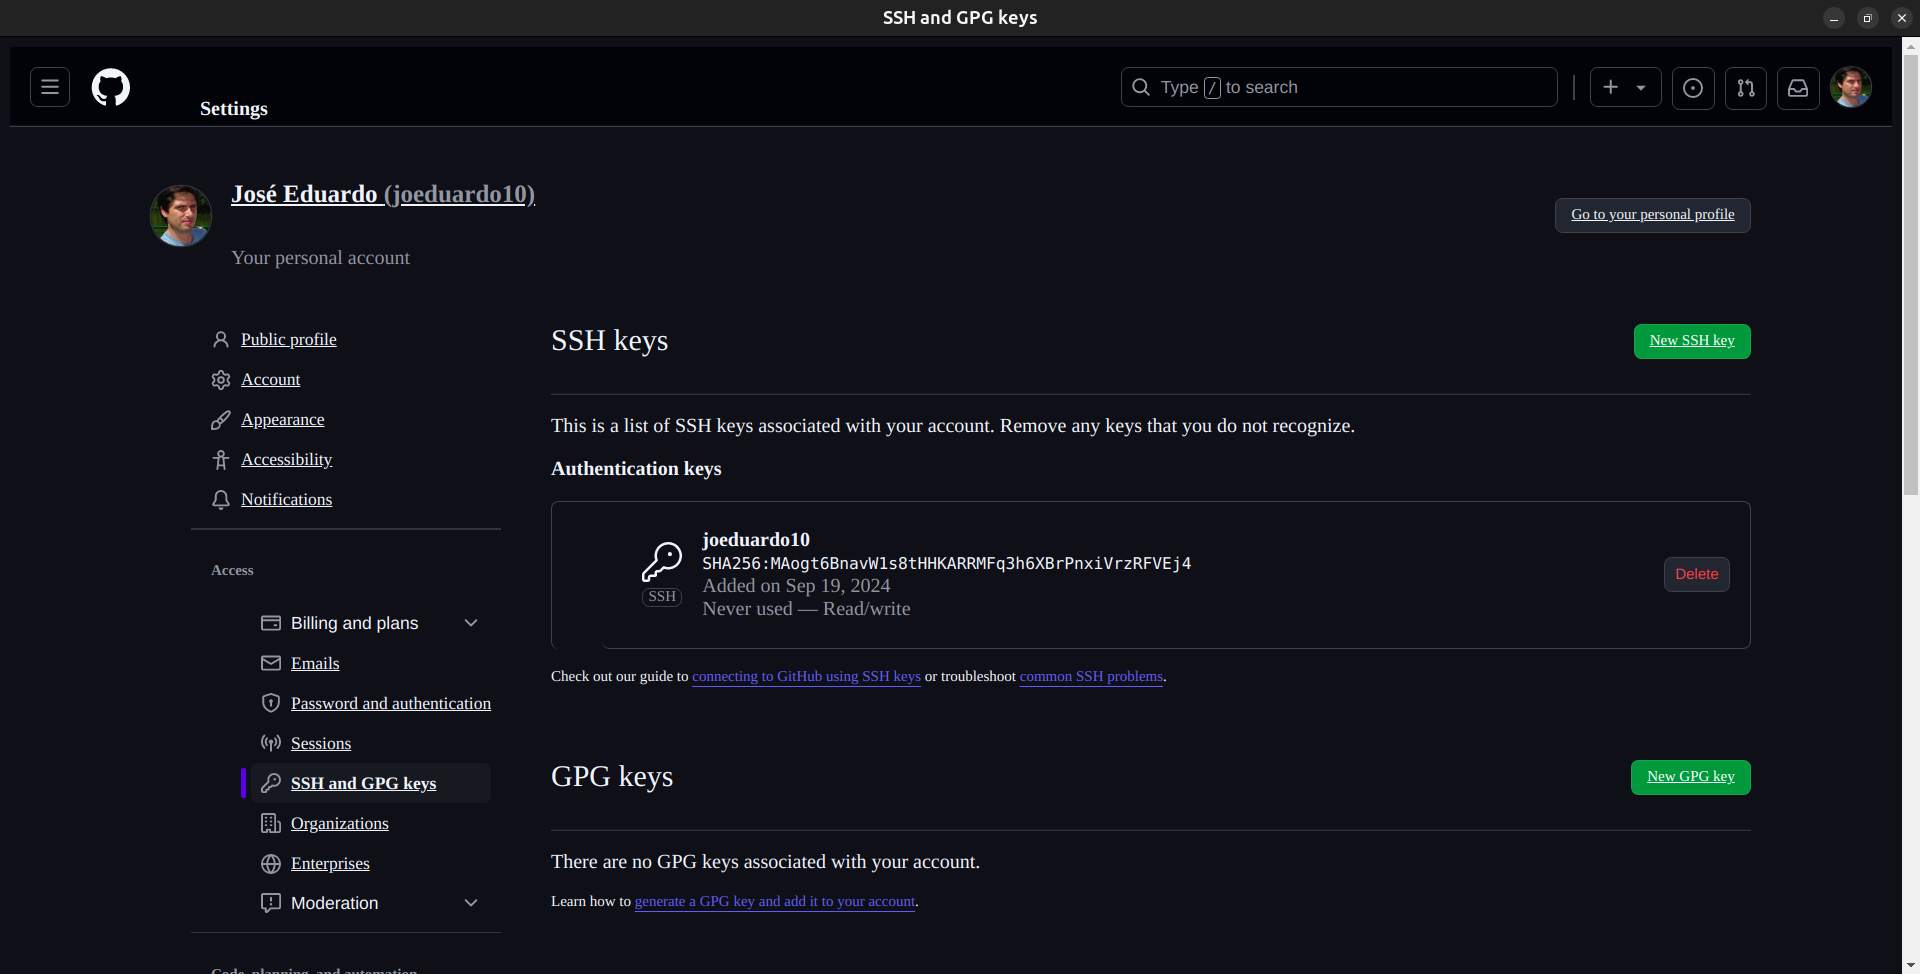1920x974 pixels.
Task: Click the Enterprises globe icon
Action: (271, 863)
